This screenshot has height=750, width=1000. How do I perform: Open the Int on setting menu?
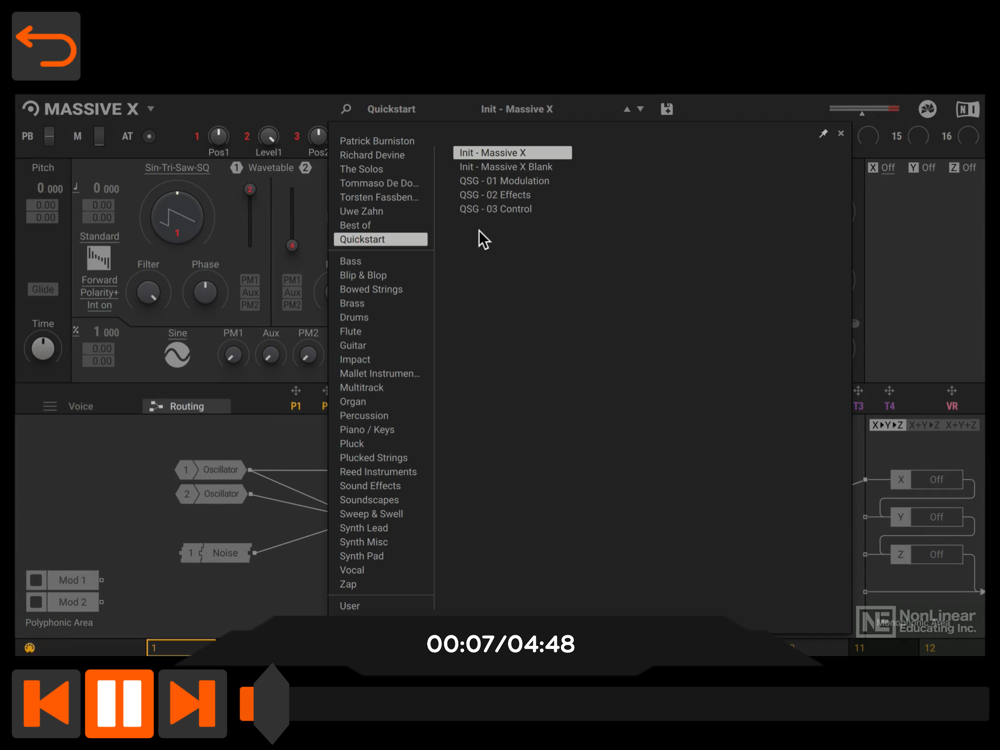click(x=99, y=305)
